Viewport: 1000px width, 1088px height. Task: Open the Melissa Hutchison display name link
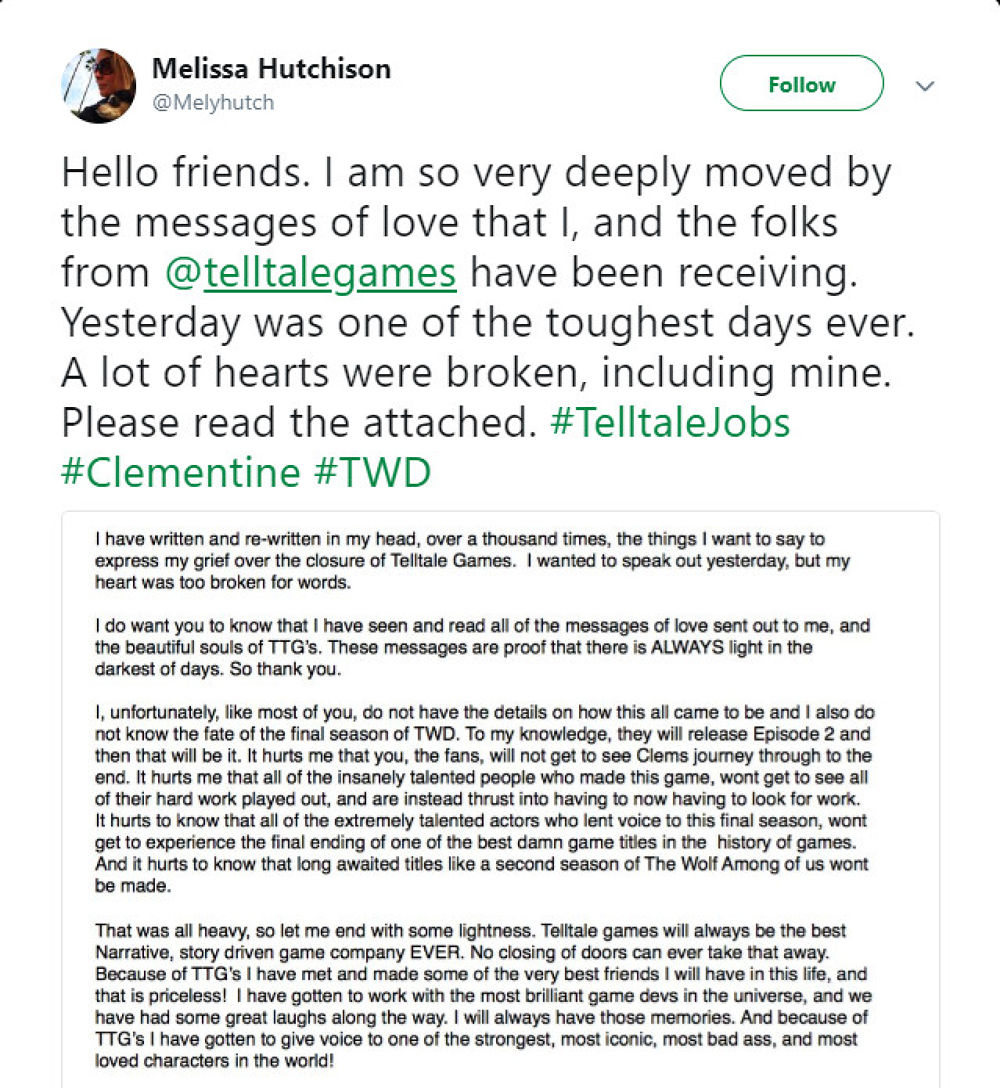271,69
